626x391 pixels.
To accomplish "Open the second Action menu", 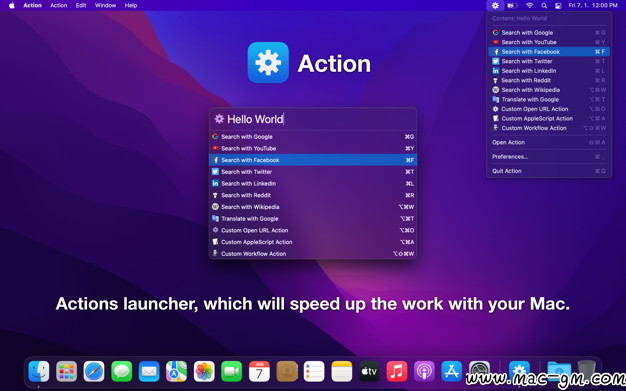I will (59, 6).
